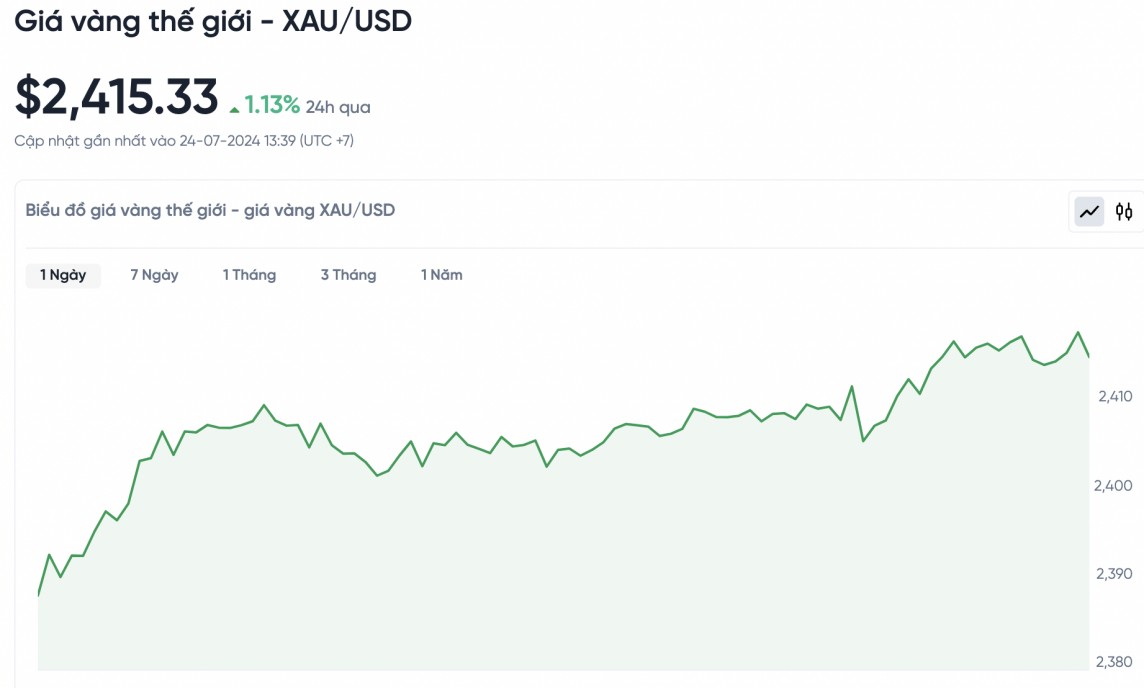Click the "Biểu đồ giá vàng thế giới" chart title

tap(210, 210)
